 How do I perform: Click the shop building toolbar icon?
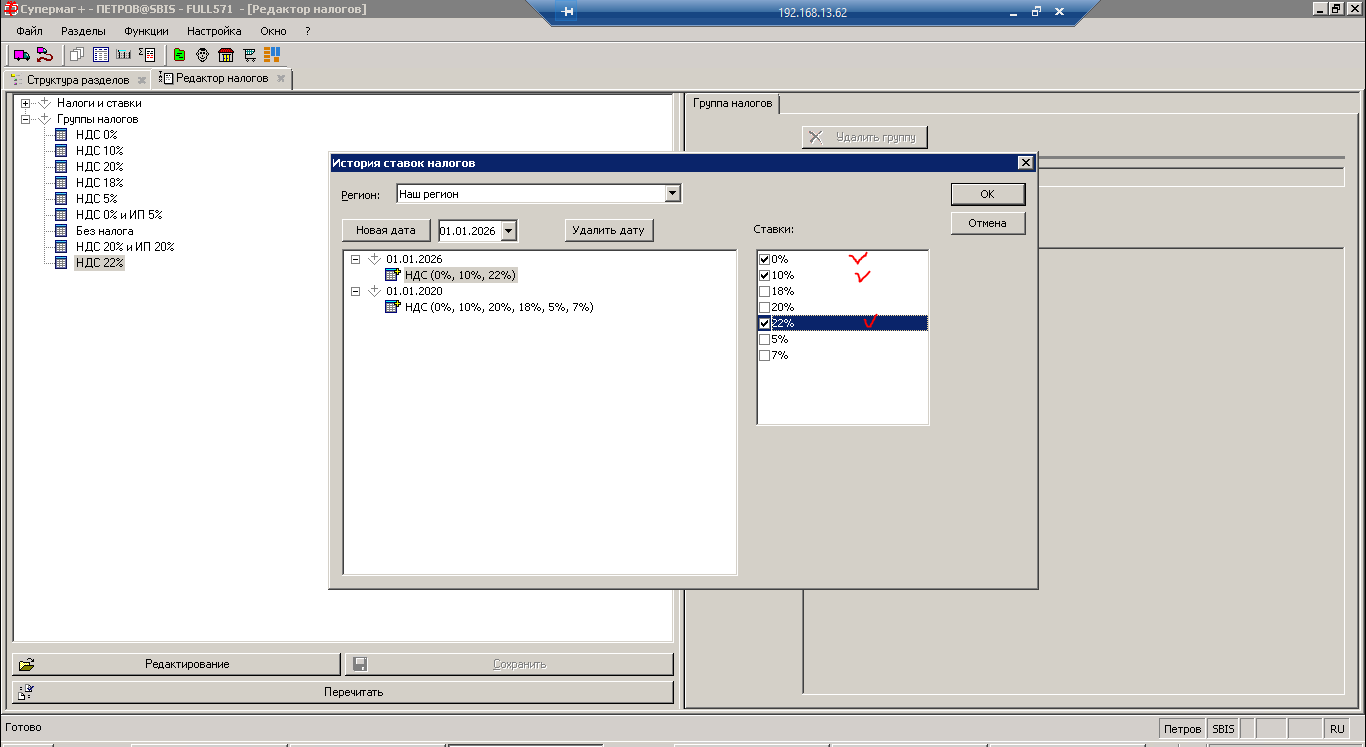tap(226, 55)
